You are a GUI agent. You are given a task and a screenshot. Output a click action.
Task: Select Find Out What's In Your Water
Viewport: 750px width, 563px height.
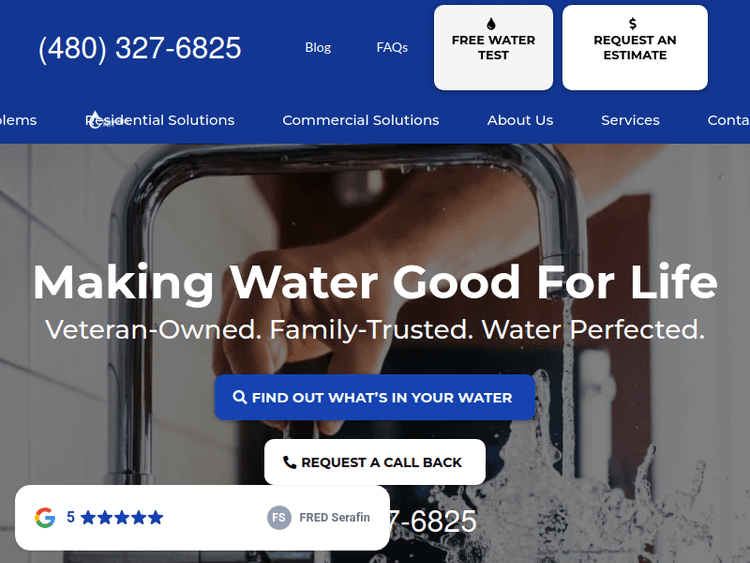click(x=375, y=397)
